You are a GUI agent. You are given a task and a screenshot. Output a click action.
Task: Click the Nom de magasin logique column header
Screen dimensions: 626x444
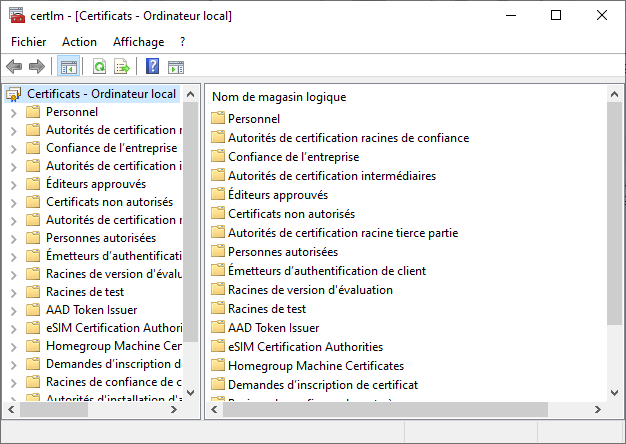coord(279,97)
